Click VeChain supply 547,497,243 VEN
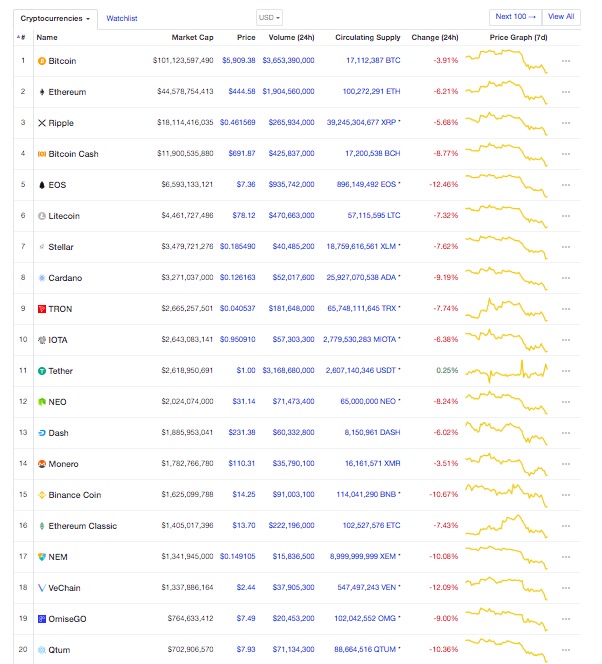 (367, 587)
